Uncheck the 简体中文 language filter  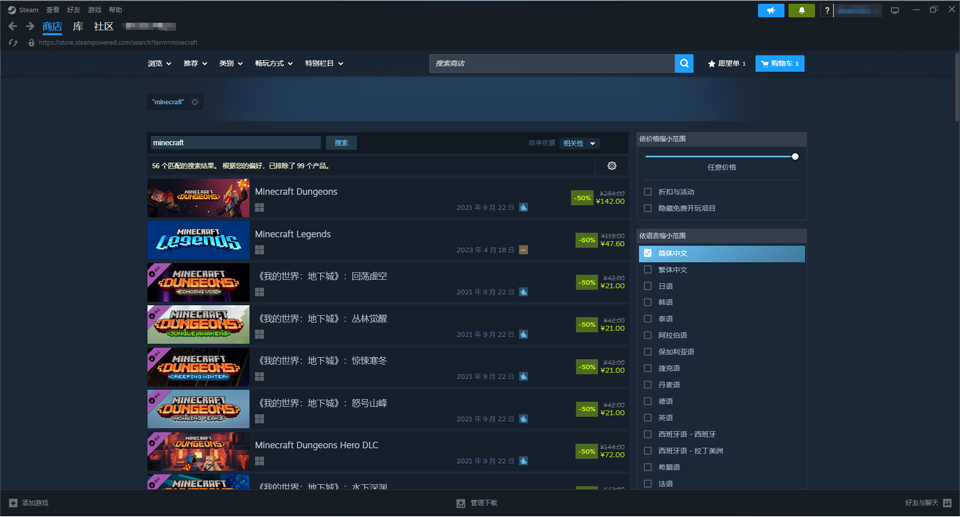(x=648, y=253)
